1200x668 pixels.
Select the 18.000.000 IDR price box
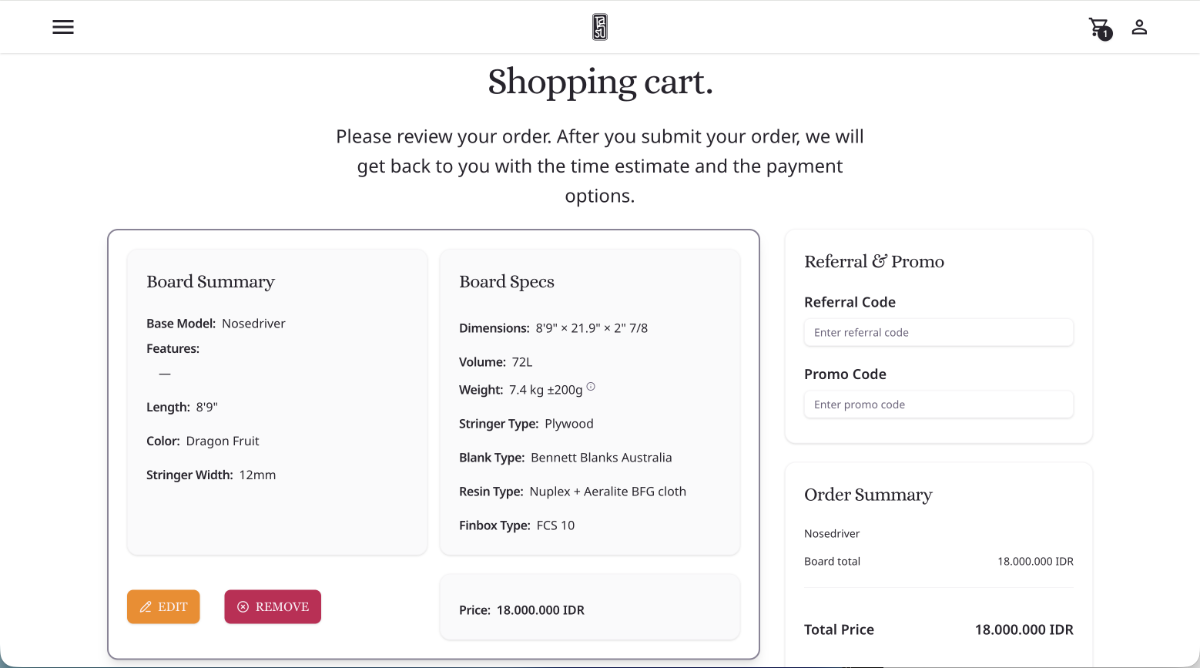click(589, 608)
